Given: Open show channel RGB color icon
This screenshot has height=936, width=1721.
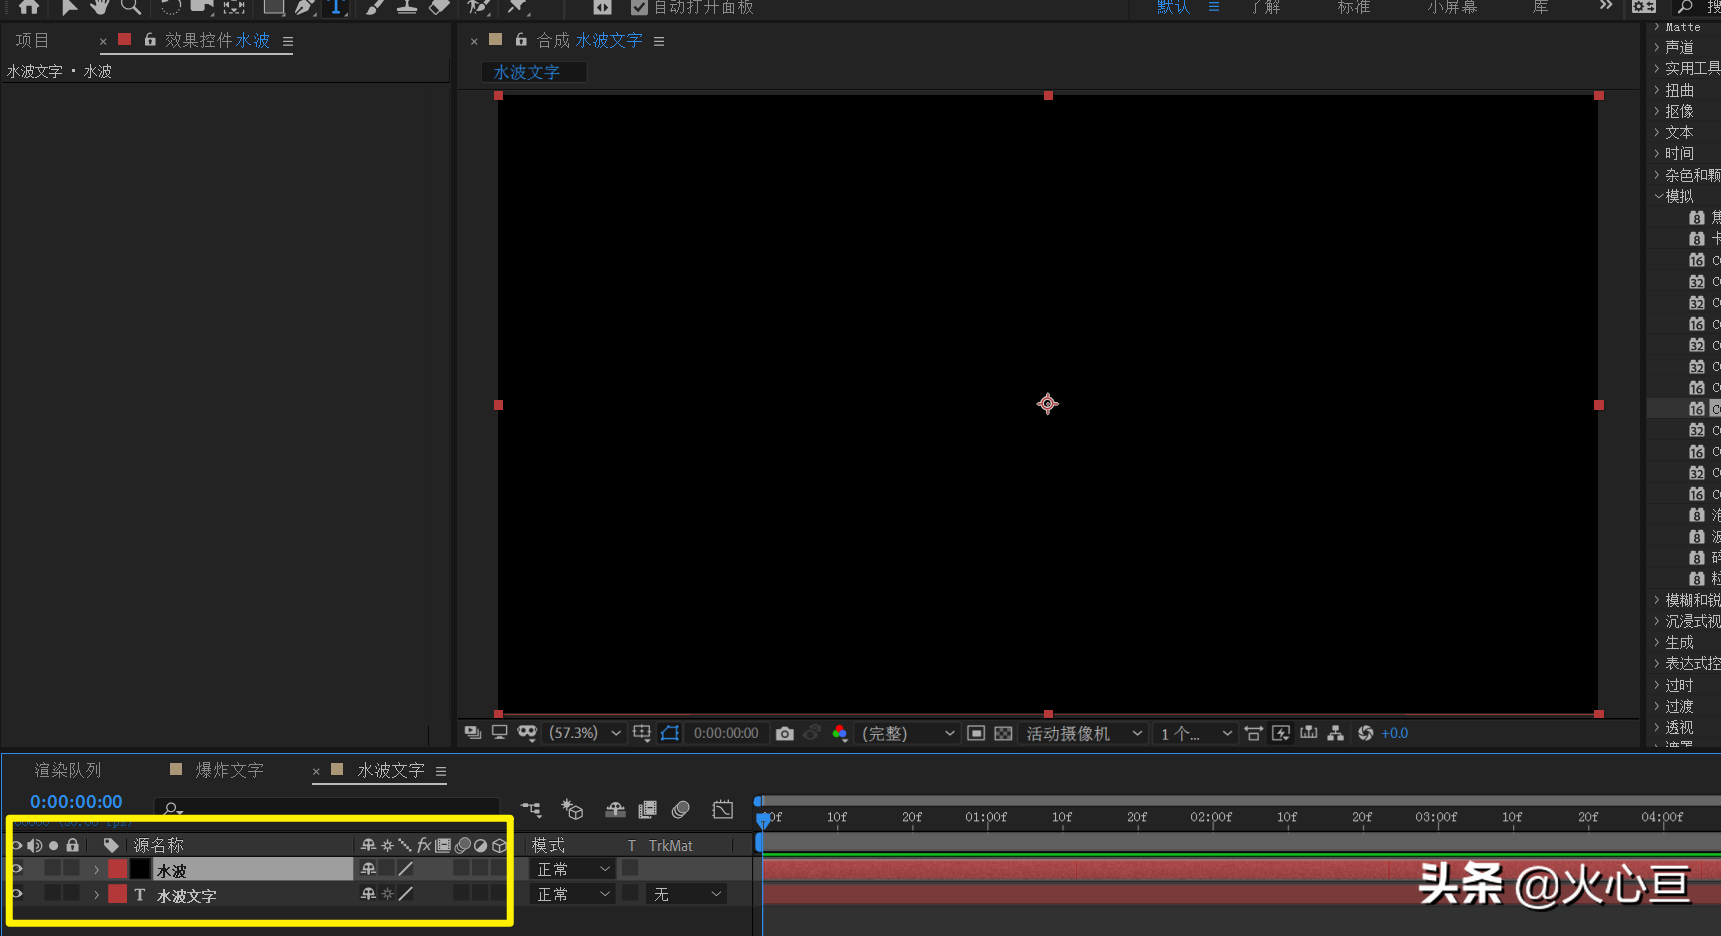Looking at the screenshot, I should 840,734.
